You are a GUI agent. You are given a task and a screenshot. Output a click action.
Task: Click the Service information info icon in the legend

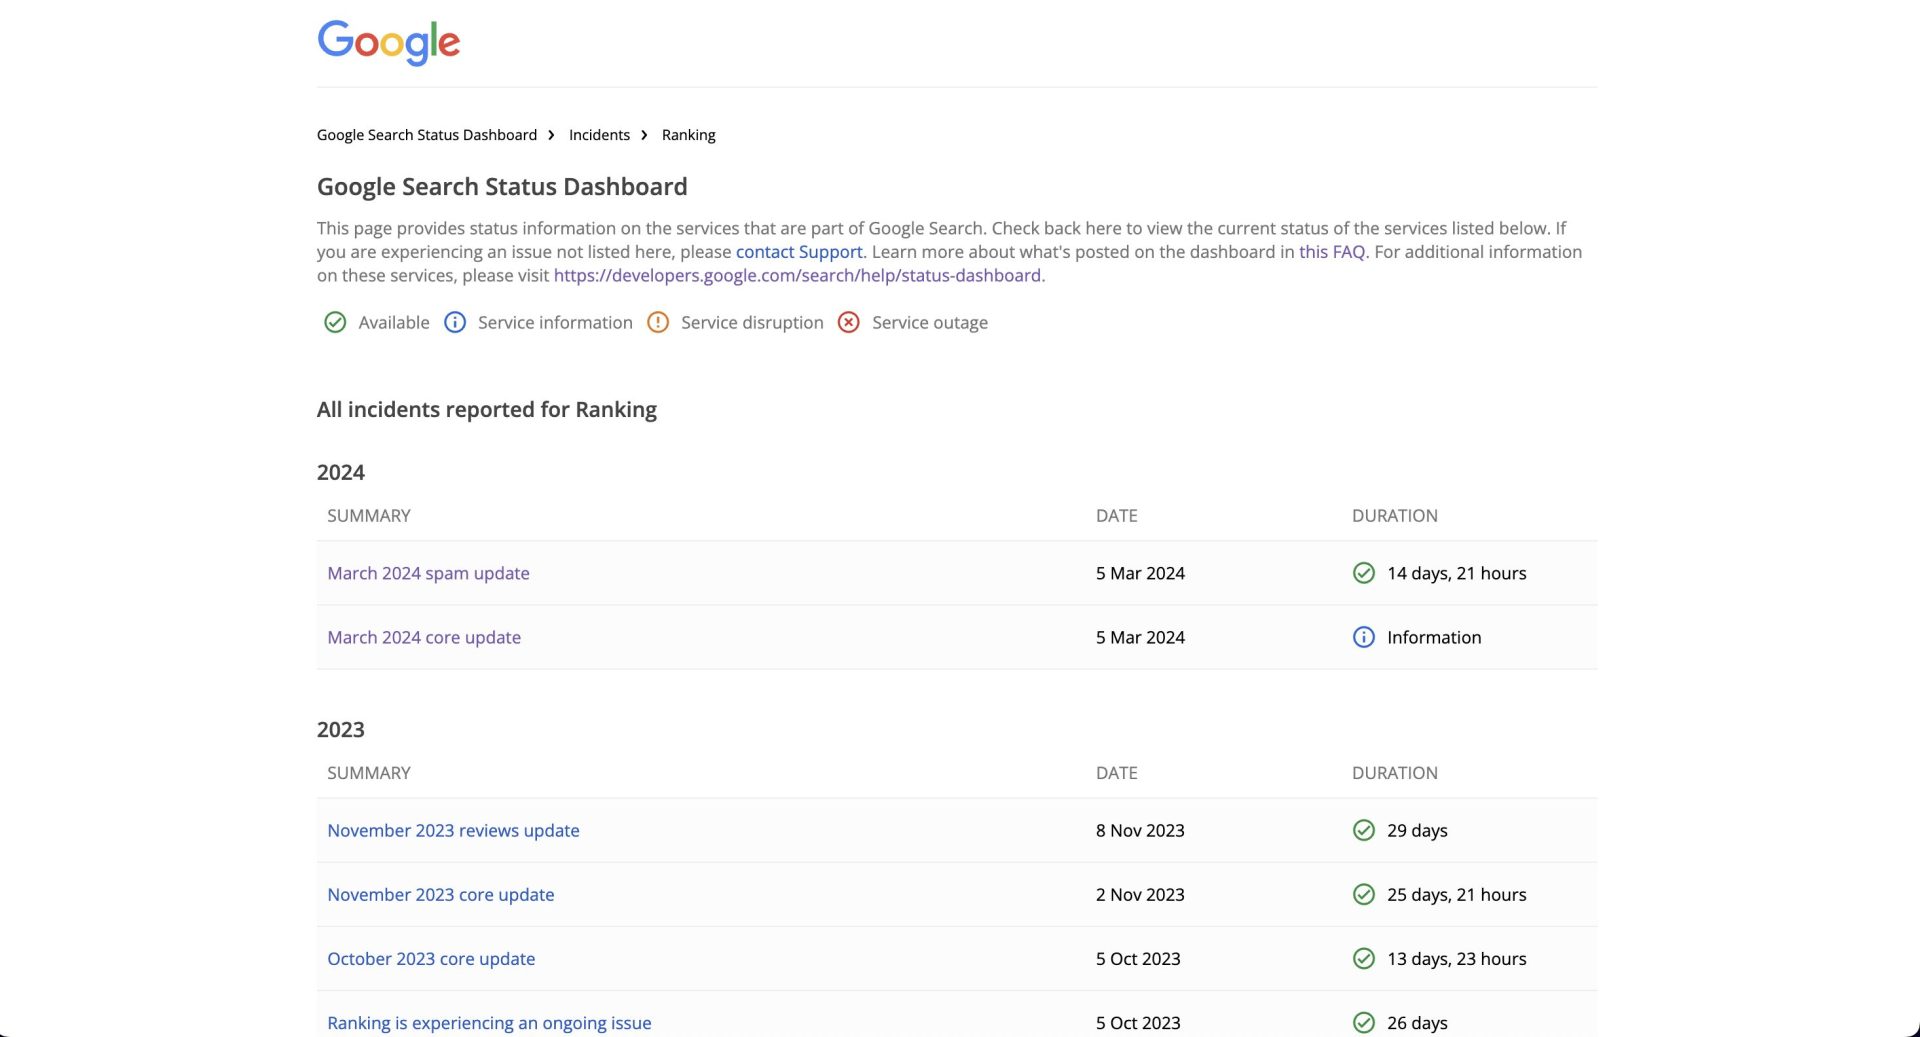(x=455, y=322)
